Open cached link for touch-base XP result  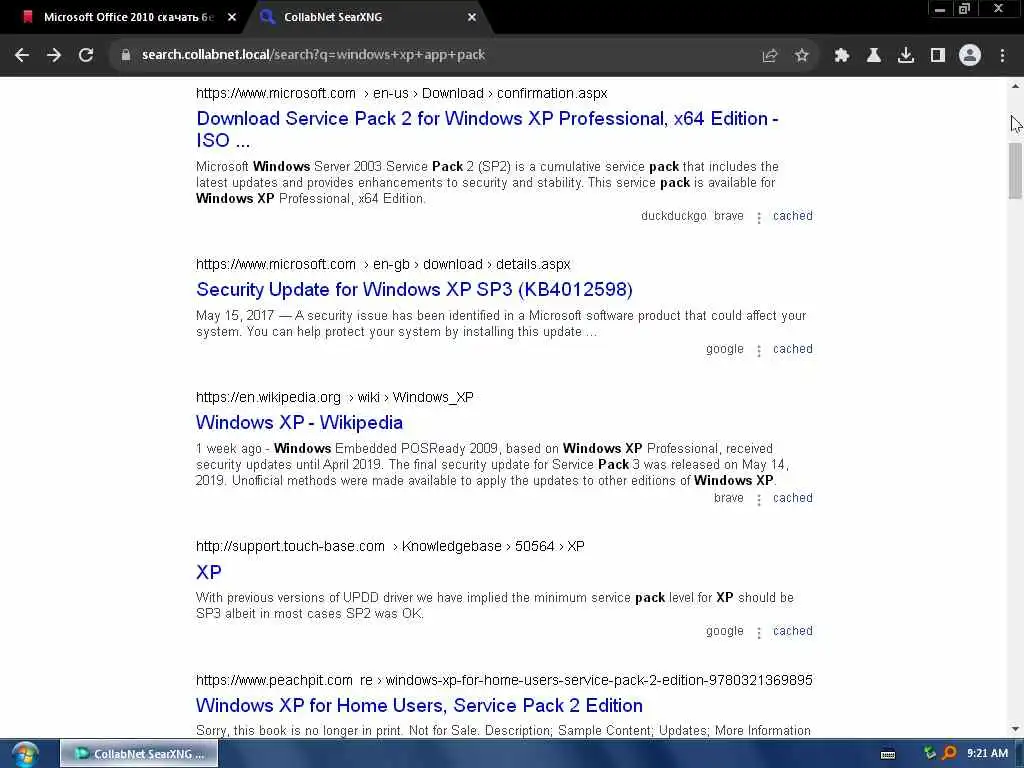[x=793, y=632]
